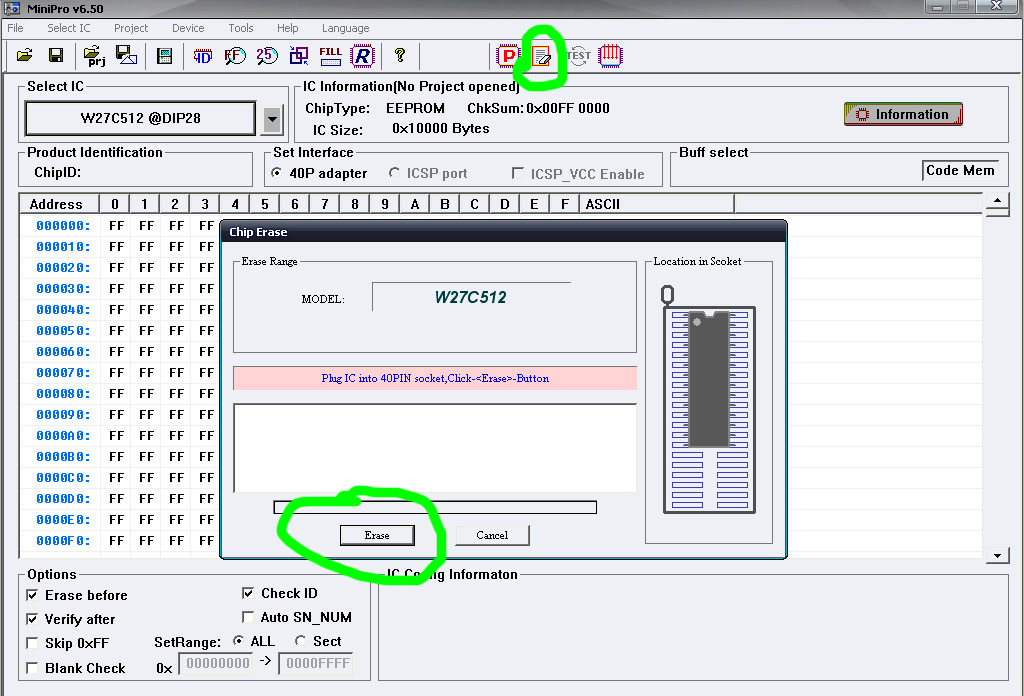Click the erase progress bar in the dialog

pos(435,507)
